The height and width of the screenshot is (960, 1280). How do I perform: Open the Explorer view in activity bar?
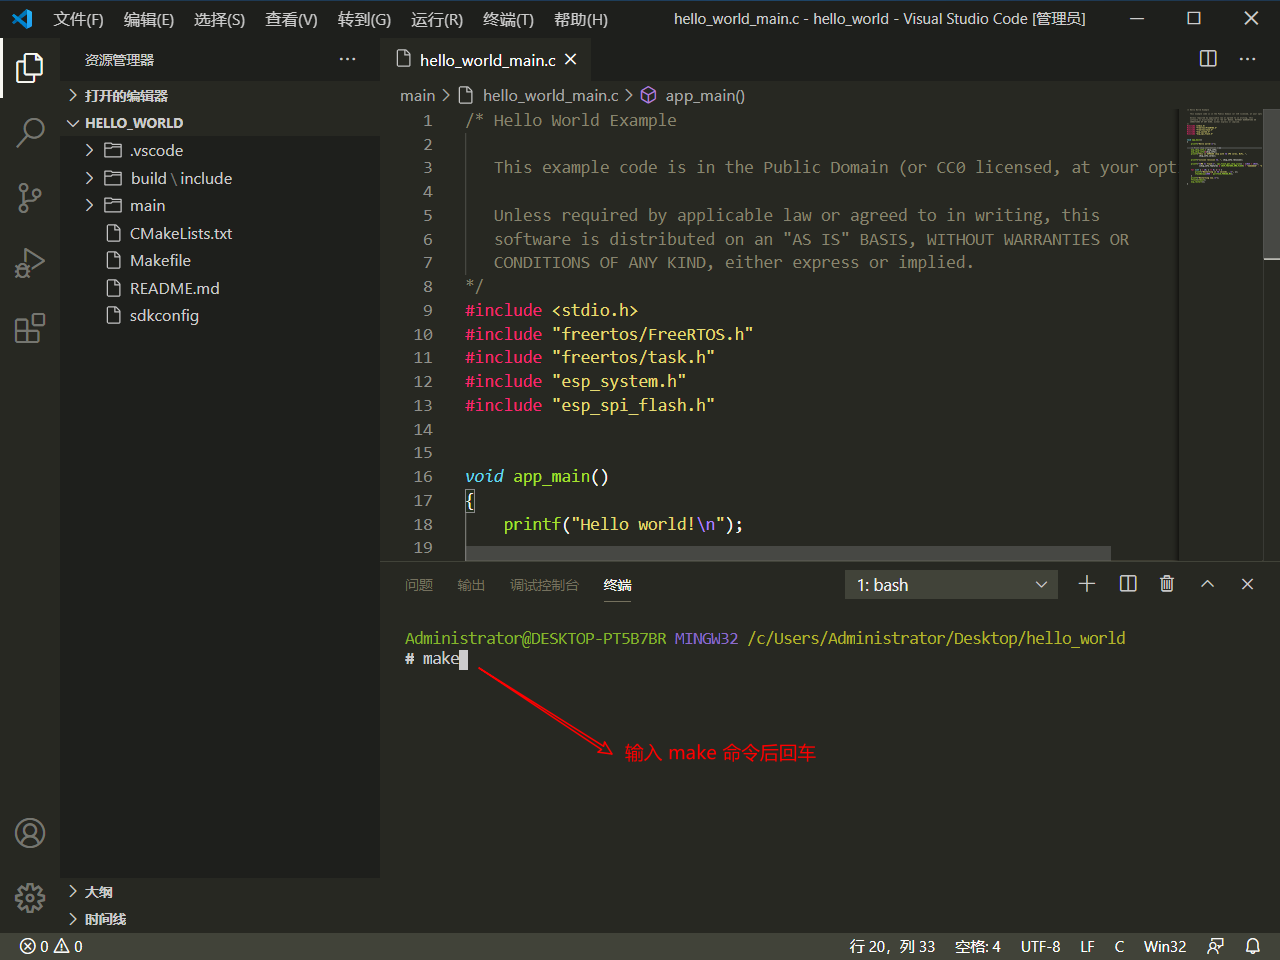pos(30,68)
